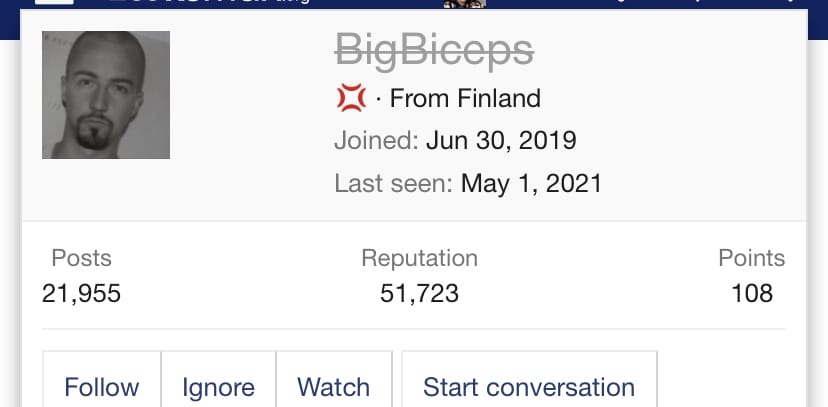828x407 pixels.
Task: Click the Reputation label
Action: point(419,258)
